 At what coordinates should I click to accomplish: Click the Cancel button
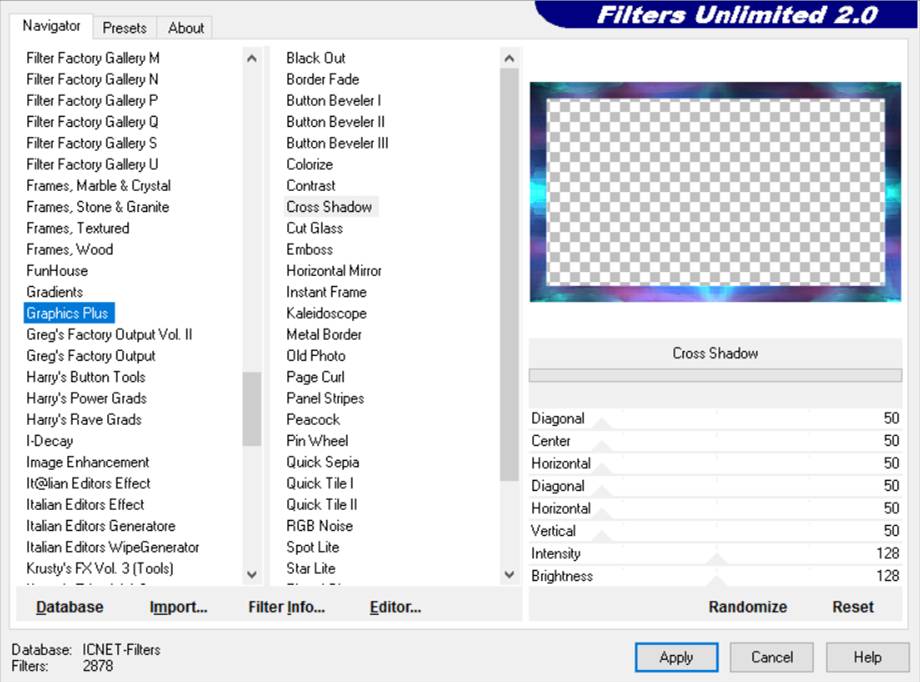[772, 657]
